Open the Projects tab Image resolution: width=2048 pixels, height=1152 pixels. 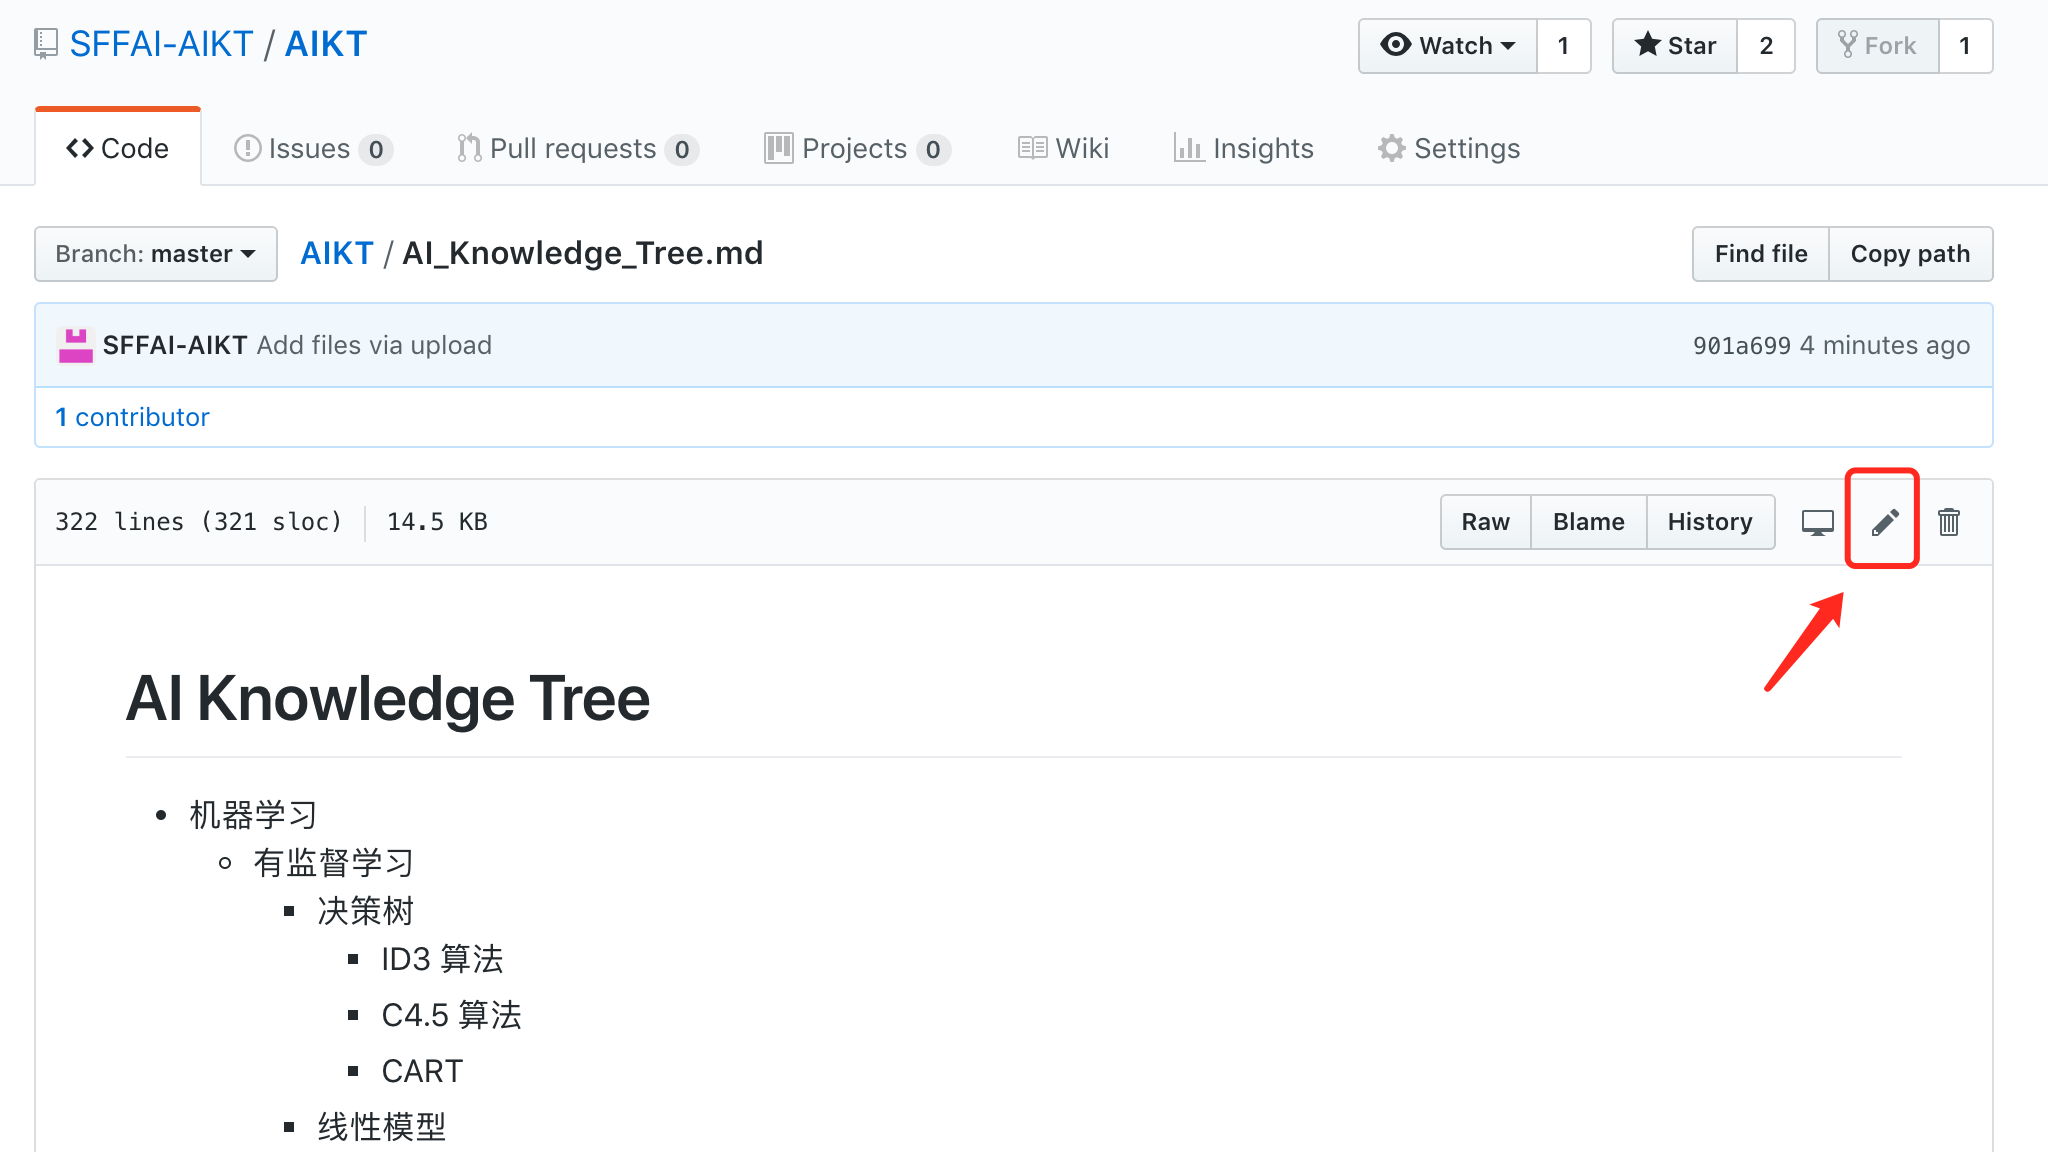pos(856,149)
